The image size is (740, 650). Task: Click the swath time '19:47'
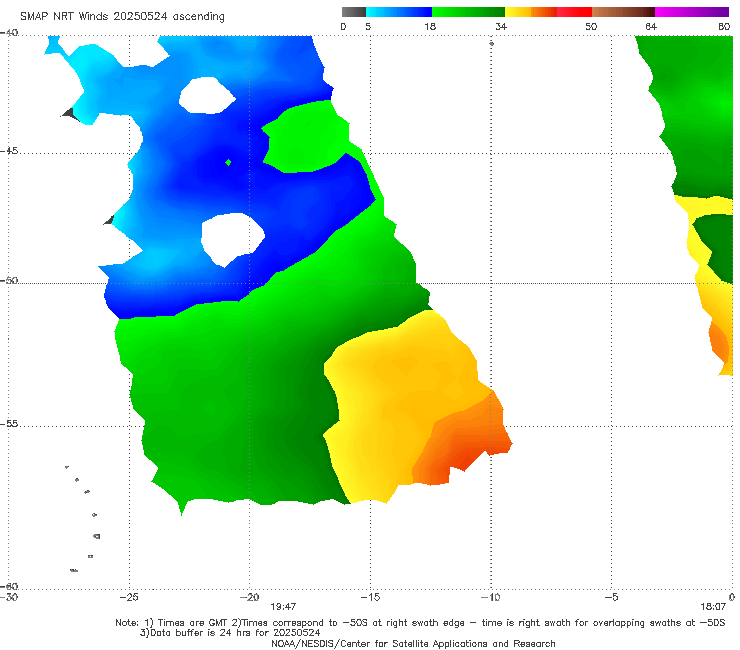point(283,607)
